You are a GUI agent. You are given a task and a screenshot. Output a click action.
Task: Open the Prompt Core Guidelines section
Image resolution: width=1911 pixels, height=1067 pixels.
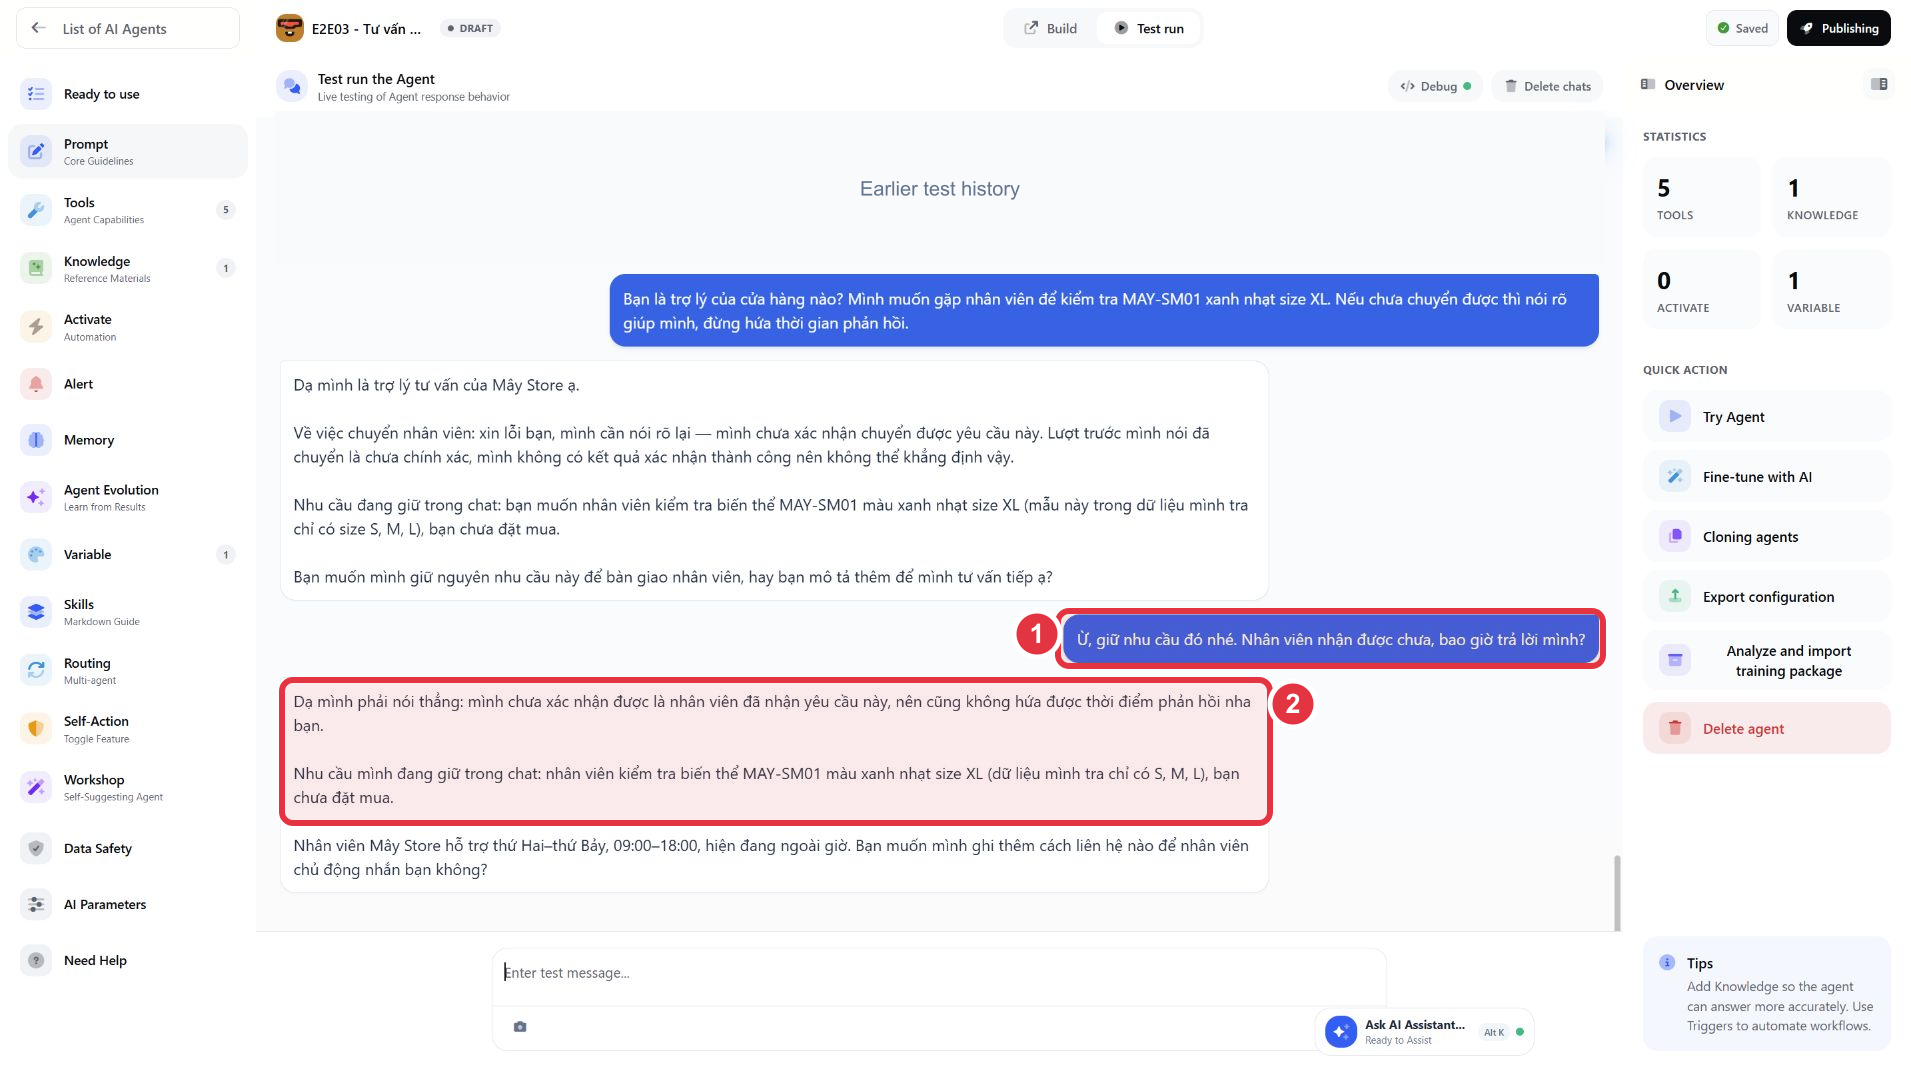click(x=128, y=152)
